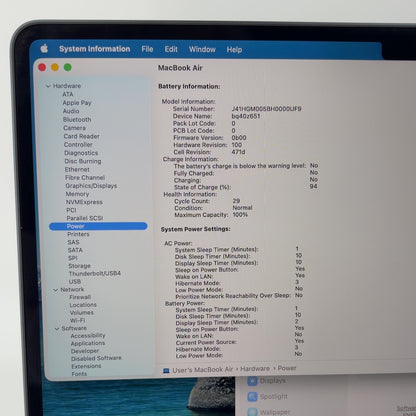Click User's MacBook Air in path bar
Screen dimensions: 416x416
(203, 370)
